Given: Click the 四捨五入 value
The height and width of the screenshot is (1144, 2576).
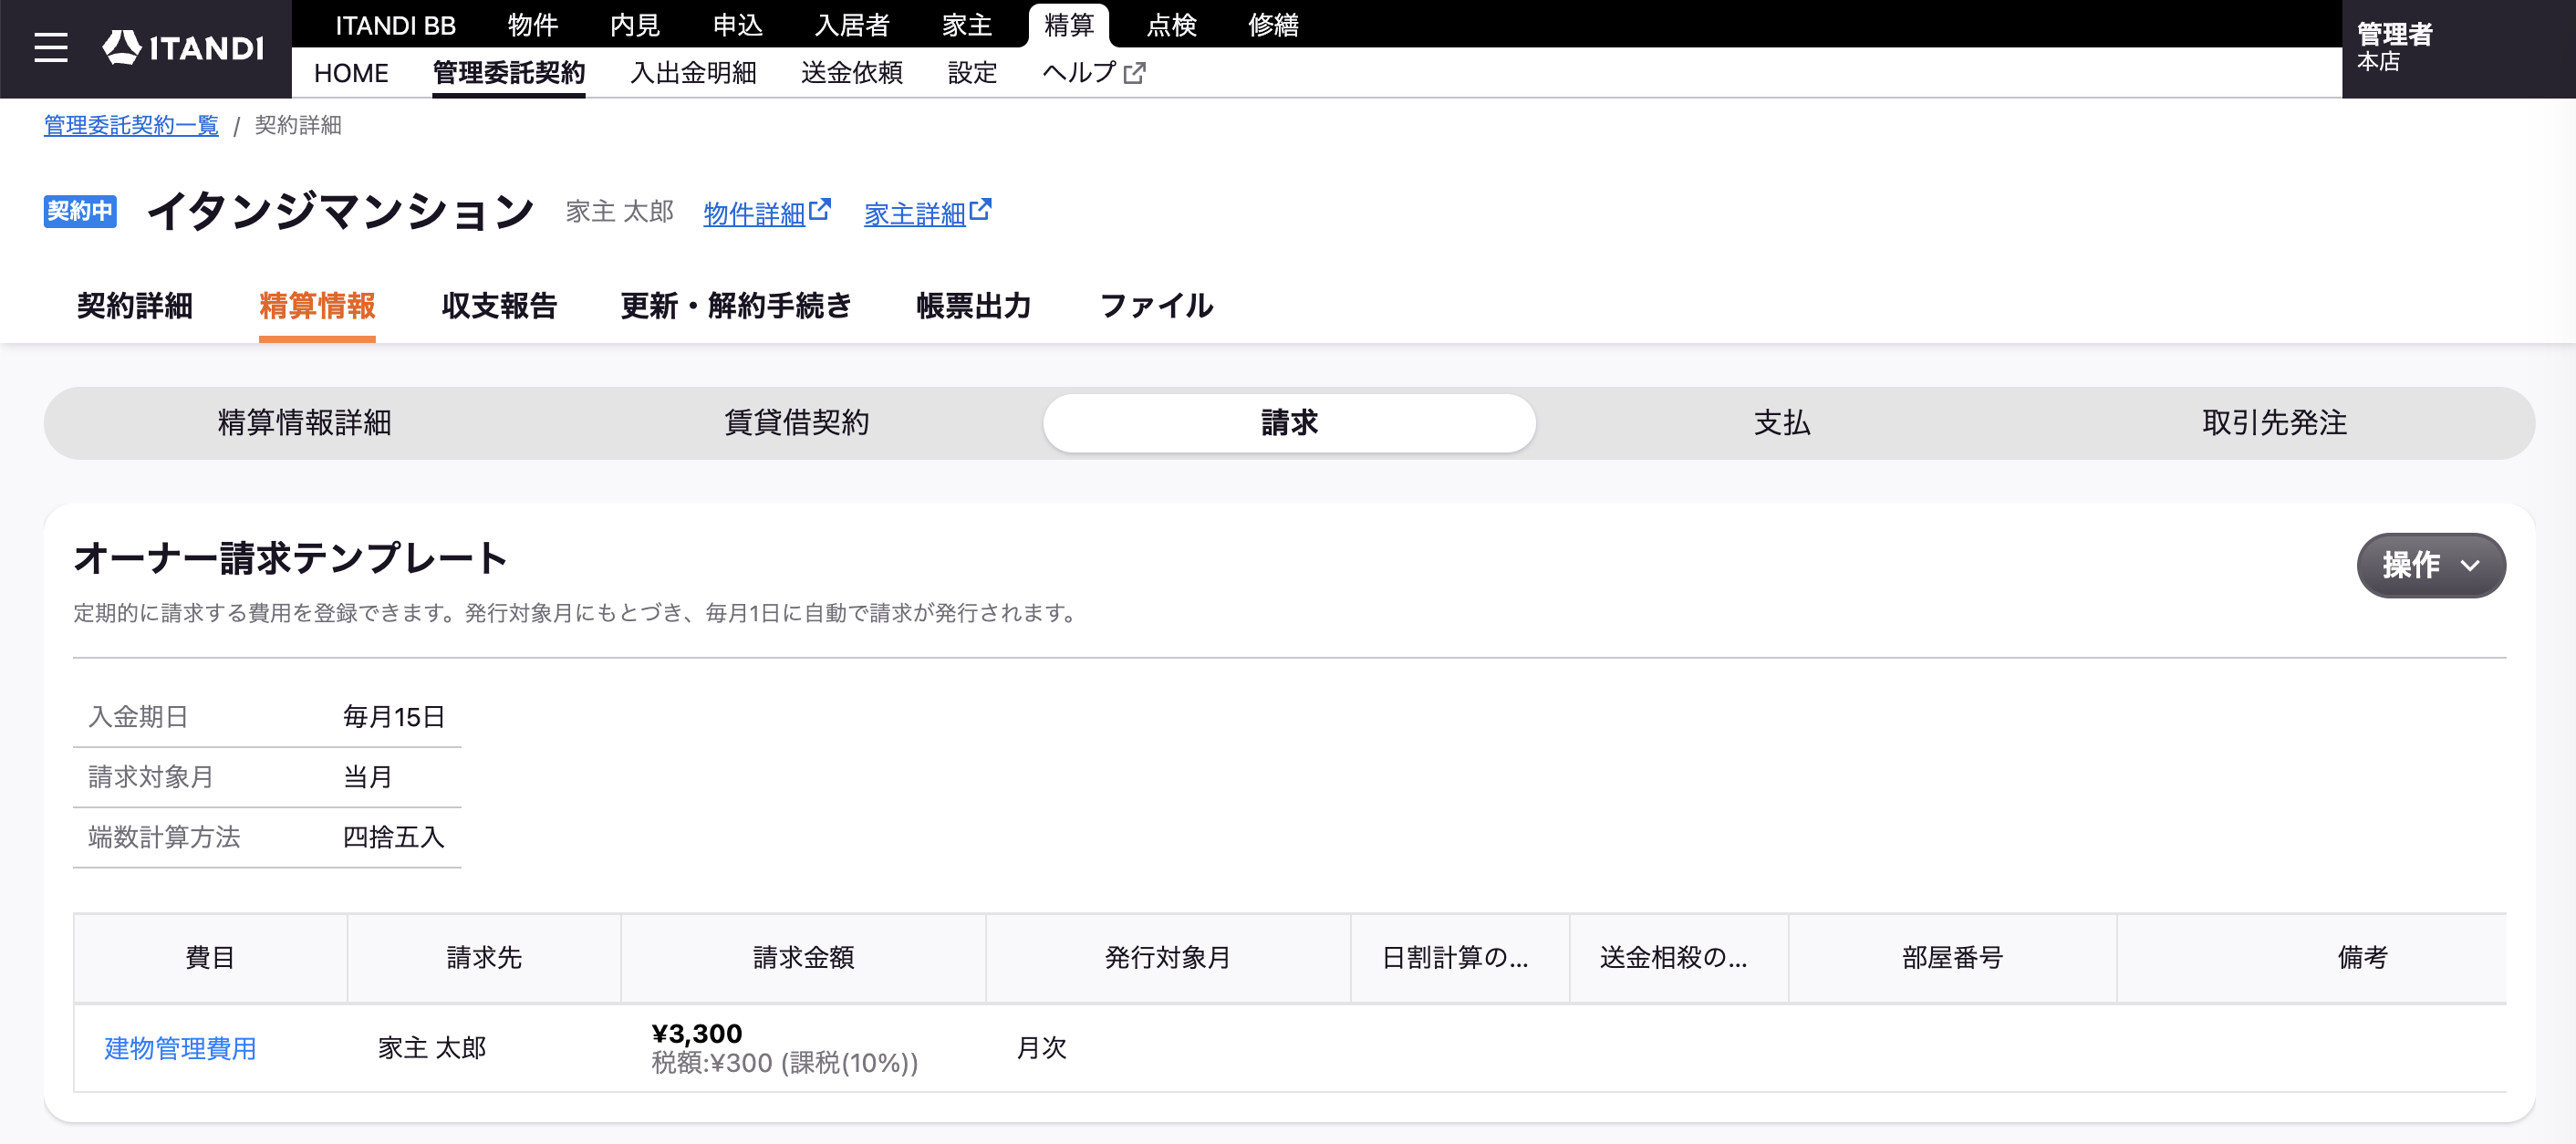Looking at the screenshot, I should (394, 837).
